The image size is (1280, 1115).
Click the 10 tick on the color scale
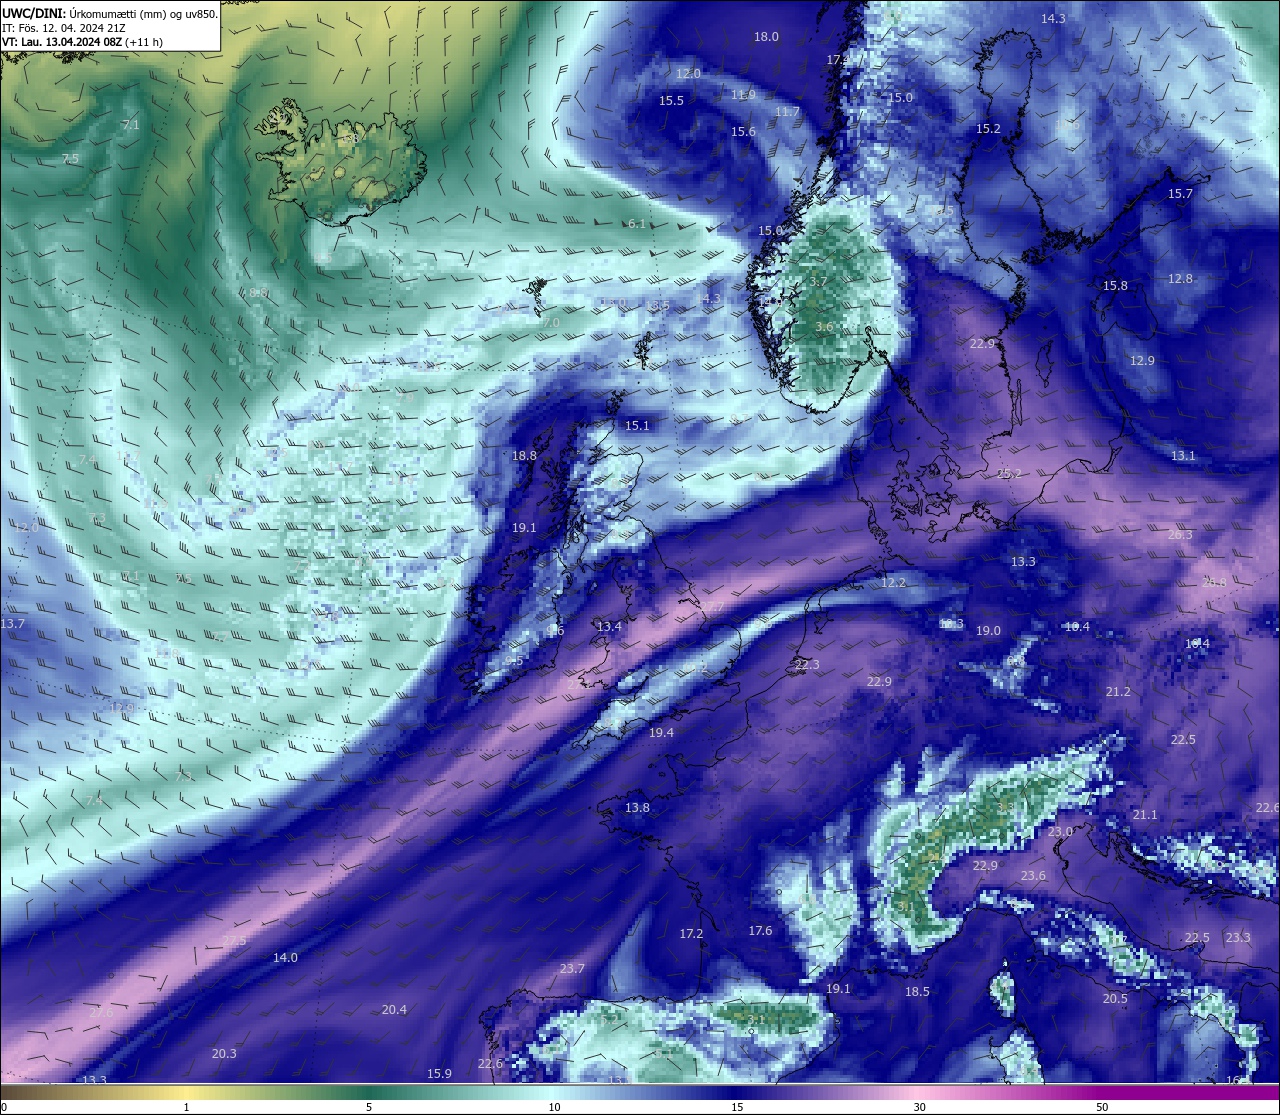(554, 1107)
